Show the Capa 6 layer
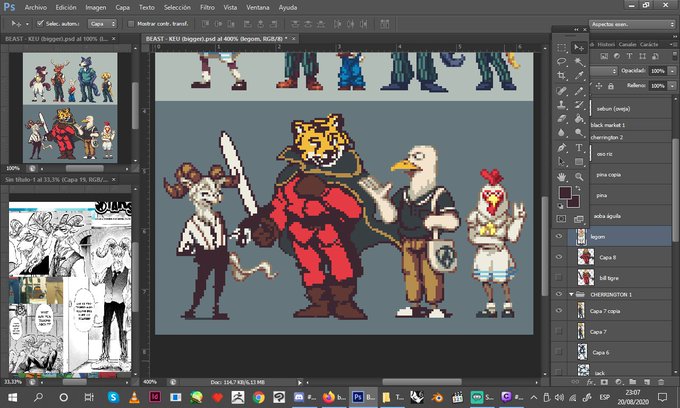Screen dimensions: 680x408 tap(559, 352)
